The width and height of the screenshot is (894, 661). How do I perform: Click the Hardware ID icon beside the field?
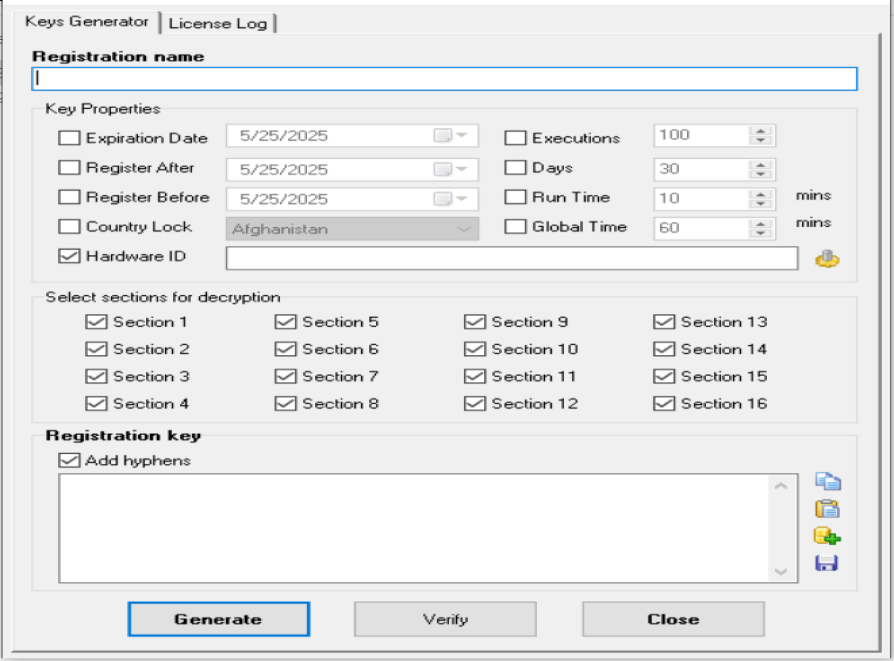826,259
